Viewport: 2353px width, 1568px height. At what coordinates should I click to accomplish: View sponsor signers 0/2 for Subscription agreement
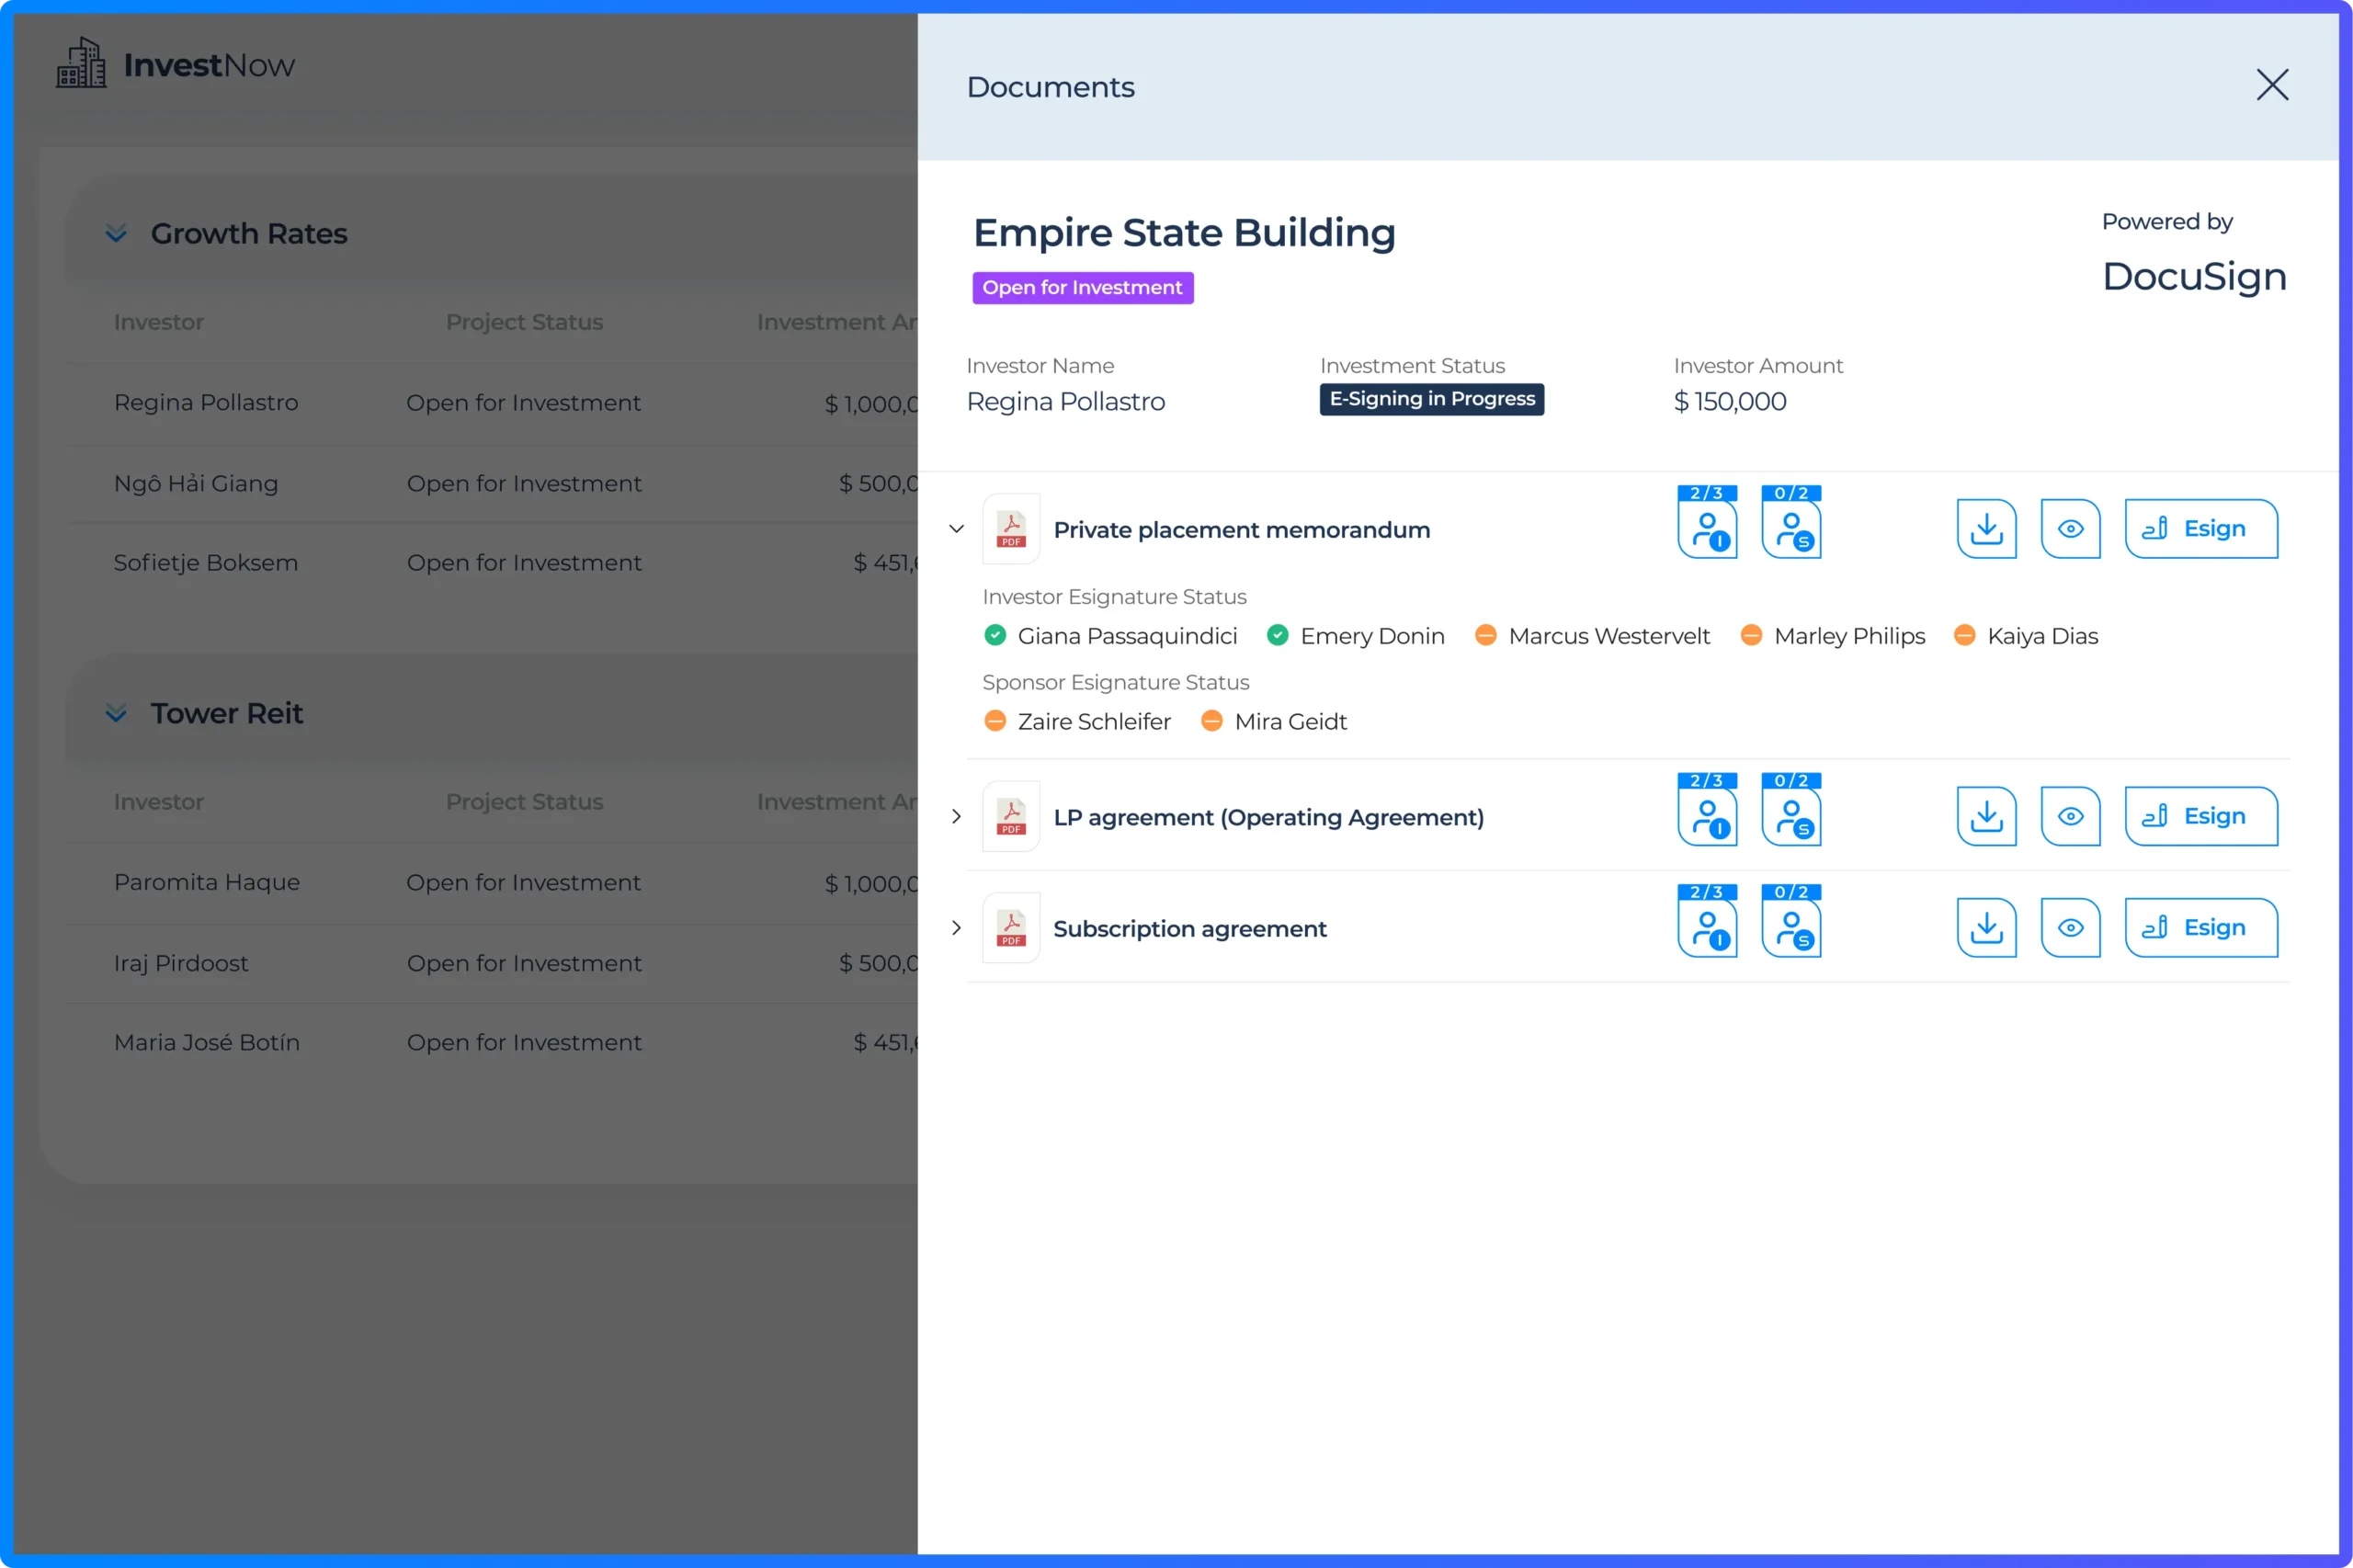click(x=1791, y=921)
